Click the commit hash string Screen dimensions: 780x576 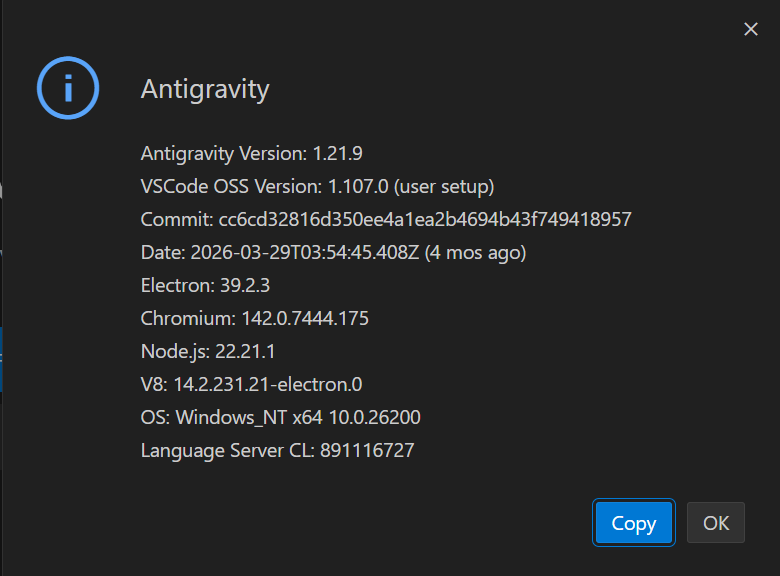(425, 219)
